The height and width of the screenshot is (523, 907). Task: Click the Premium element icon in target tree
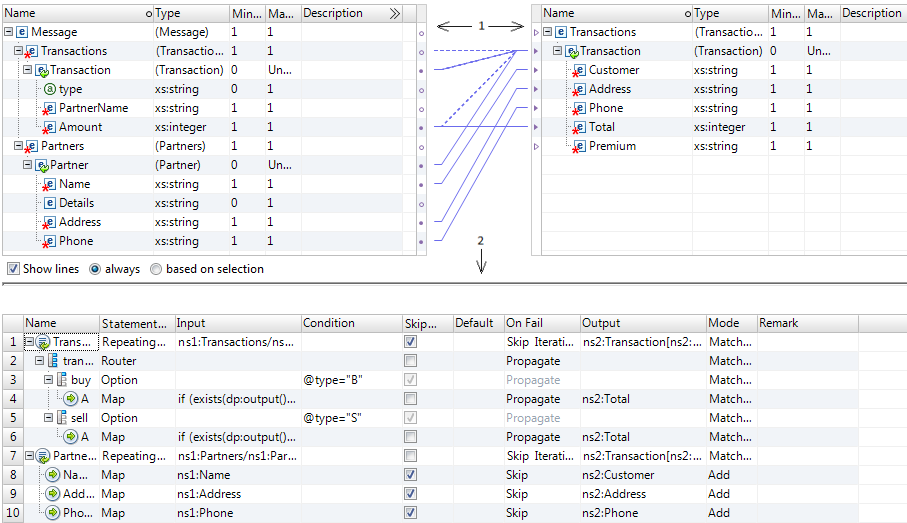coord(579,146)
